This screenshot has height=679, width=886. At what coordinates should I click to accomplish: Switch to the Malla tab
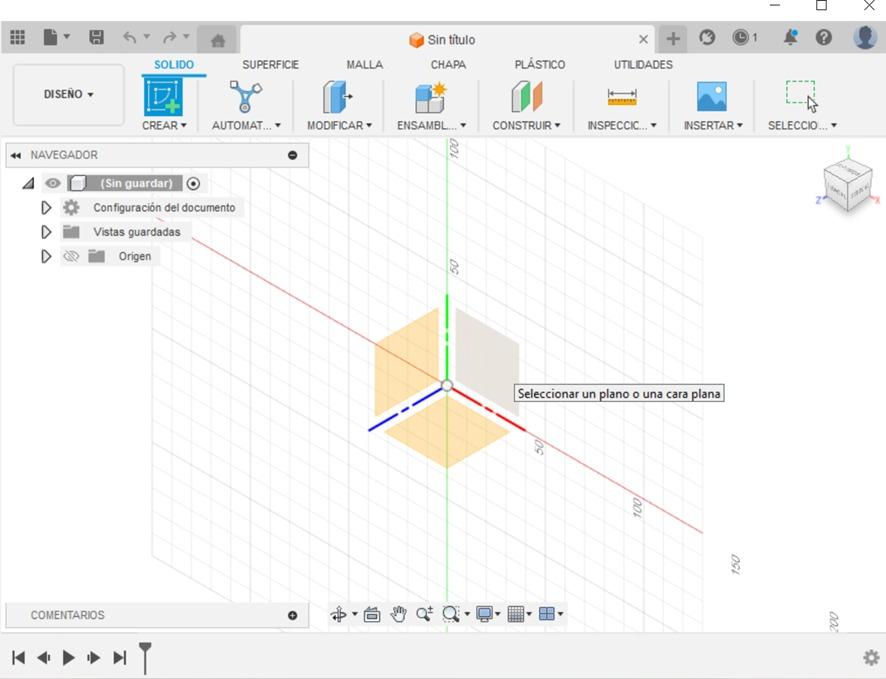(364, 65)
